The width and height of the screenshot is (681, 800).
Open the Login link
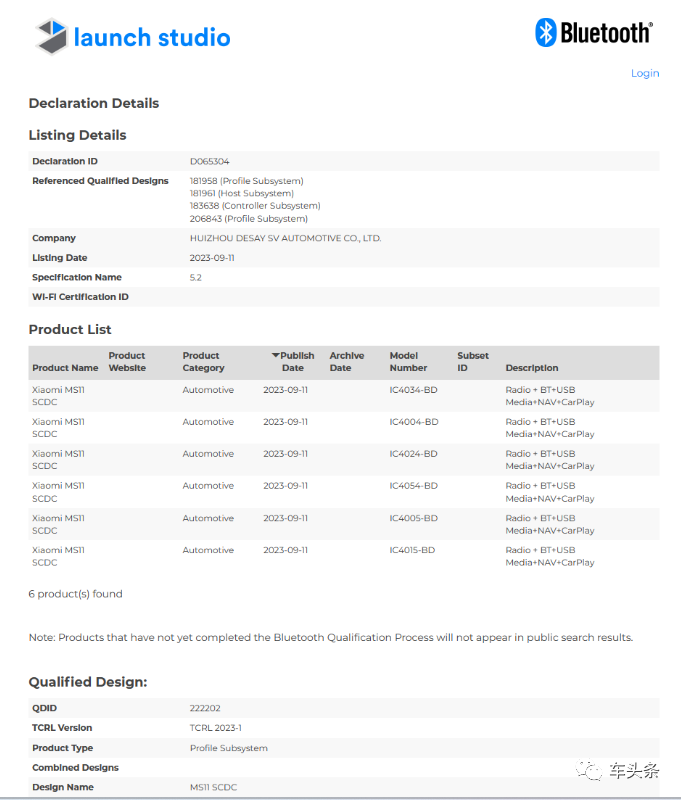coord(645,73)
